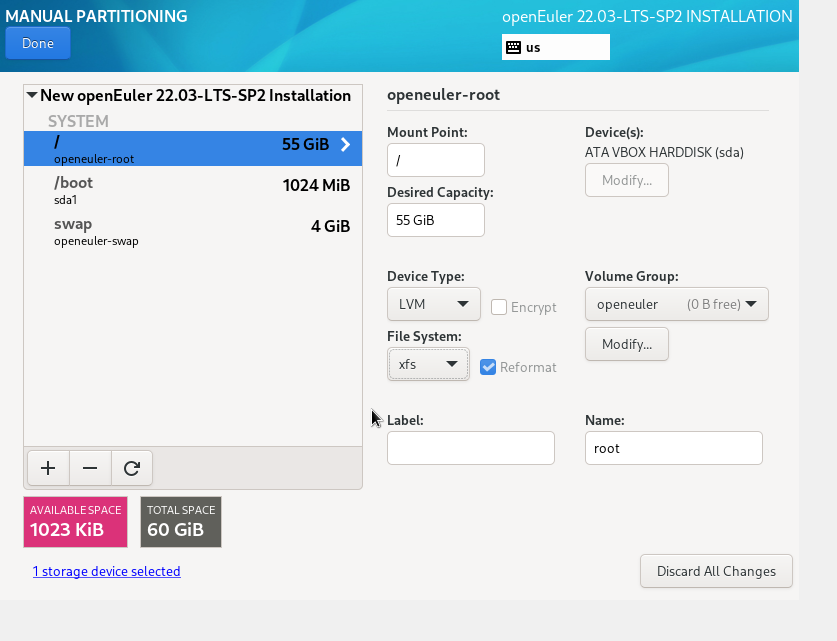The image size is (837, 641).
Task: Click the Done button
Action: 38,43
